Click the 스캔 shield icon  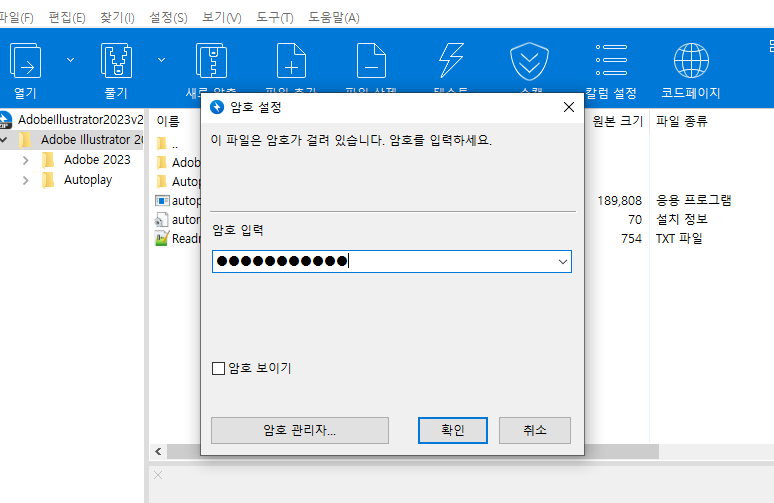coord(529,62)
